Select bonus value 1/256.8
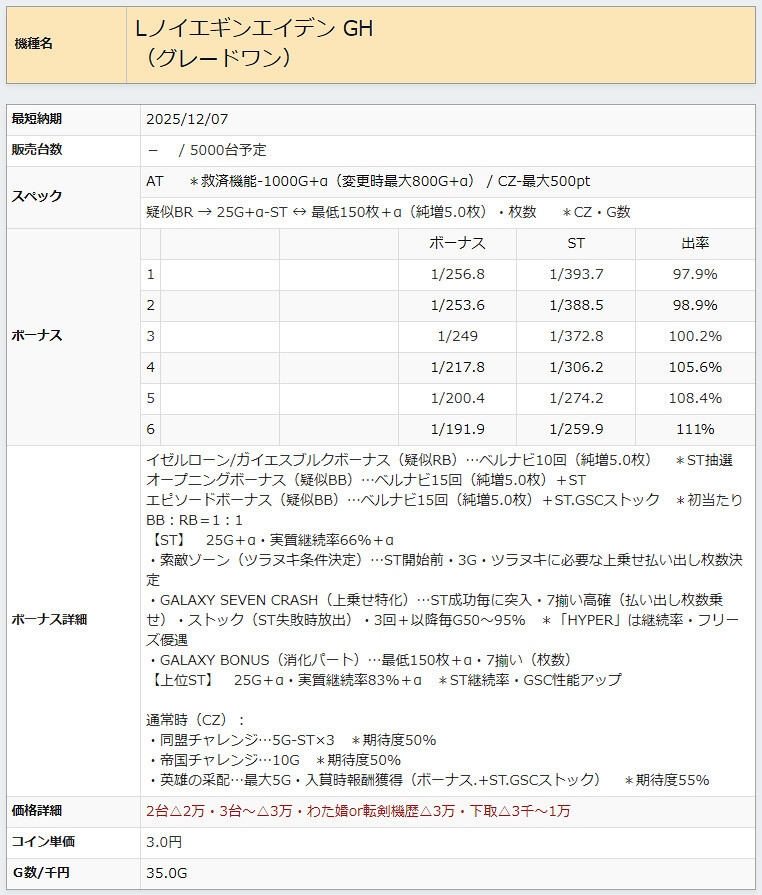The height and width of the screenshot is (895, 762). pyautogui.click(x=458, y=275)
